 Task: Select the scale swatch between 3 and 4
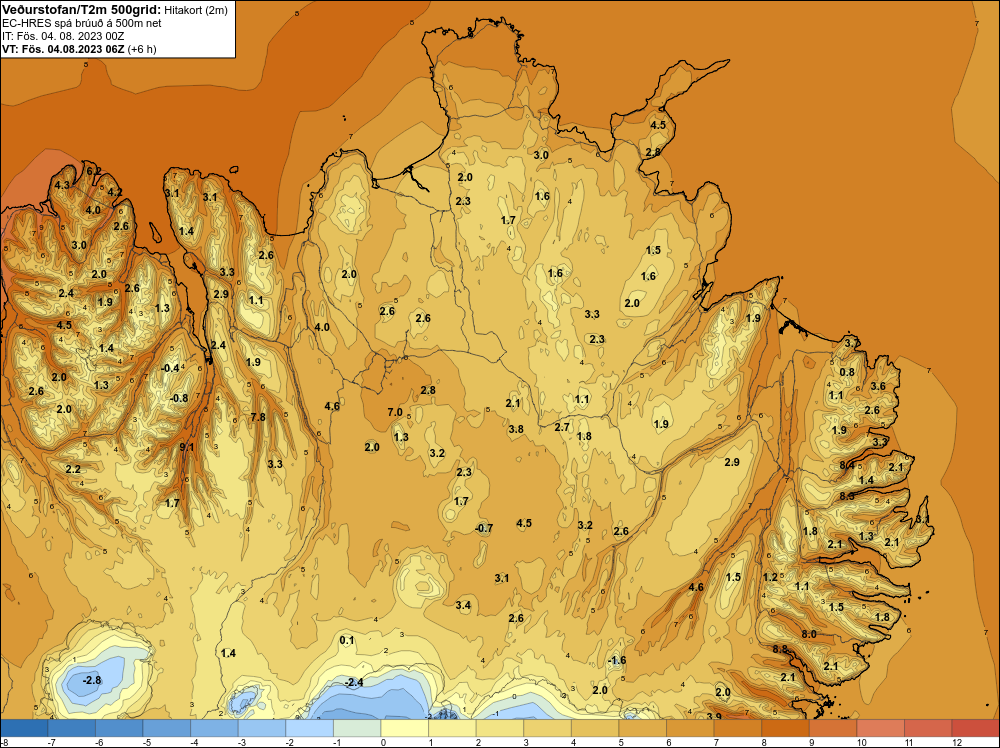point(547,728)
